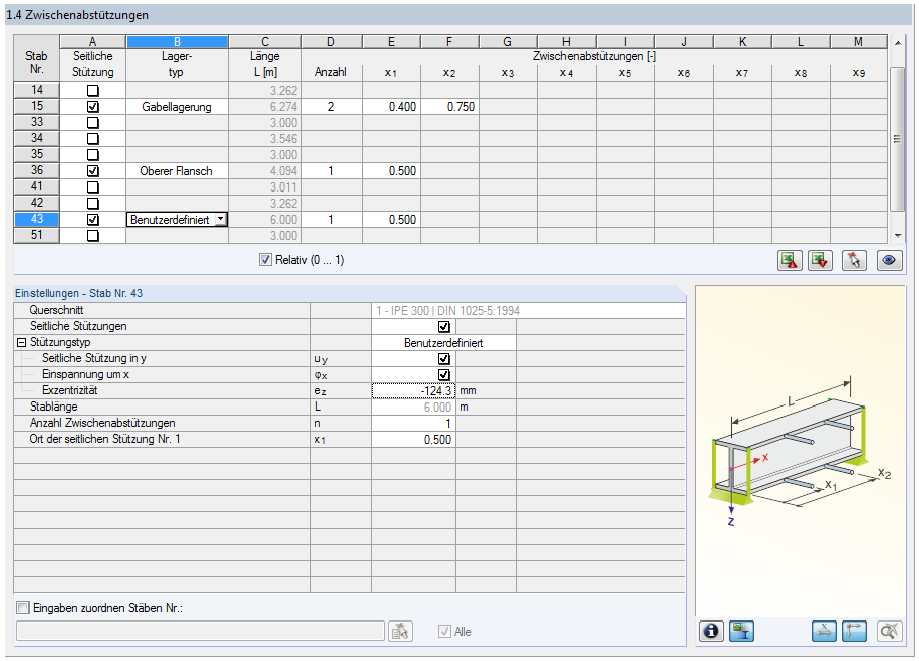
Task: Enable lateral support for member 14
Action: [93, 91]
